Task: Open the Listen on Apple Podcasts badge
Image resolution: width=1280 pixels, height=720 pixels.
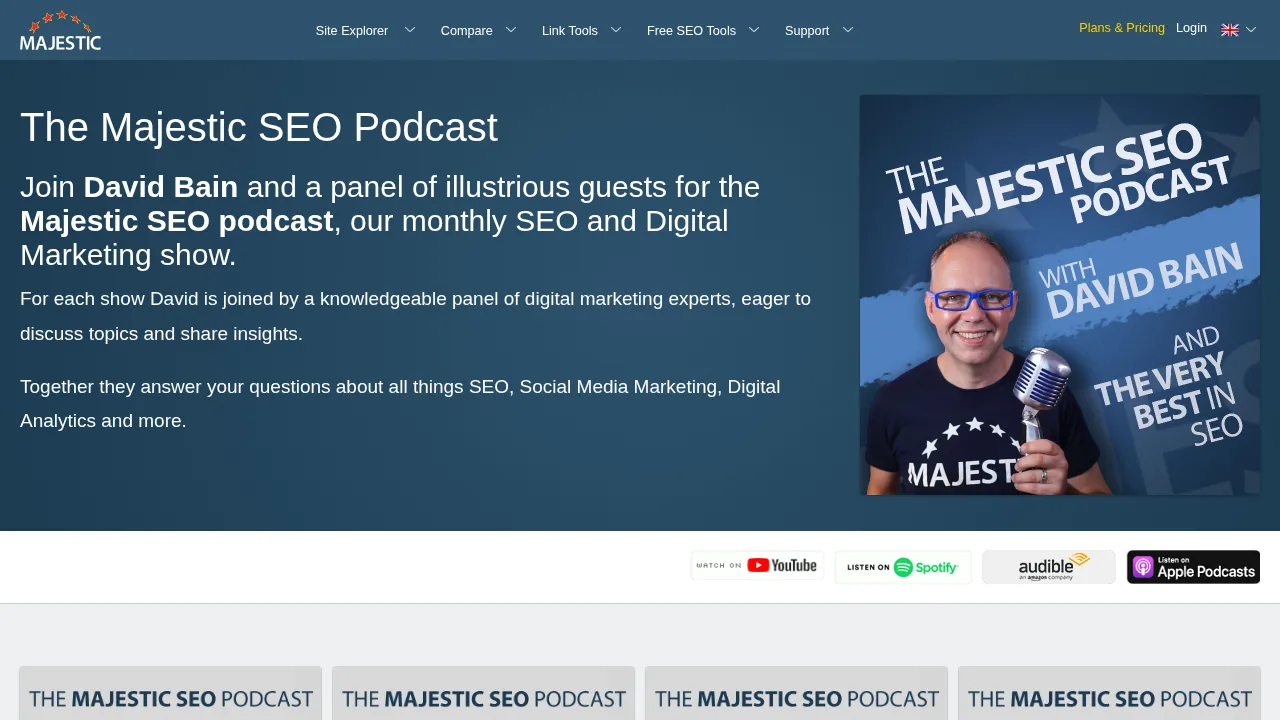Action: tap(1193, 567)
